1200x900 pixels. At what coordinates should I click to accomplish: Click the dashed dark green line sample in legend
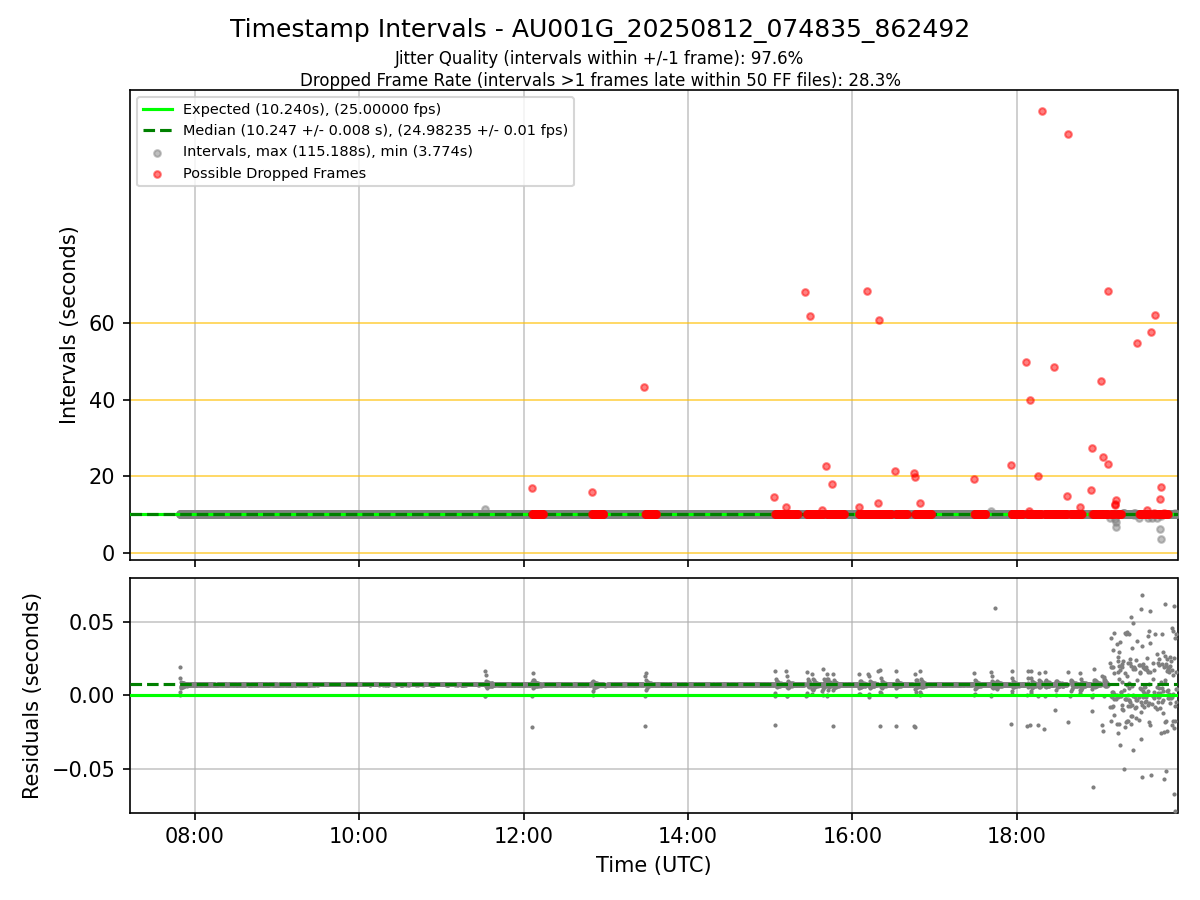tap(158, 130)
